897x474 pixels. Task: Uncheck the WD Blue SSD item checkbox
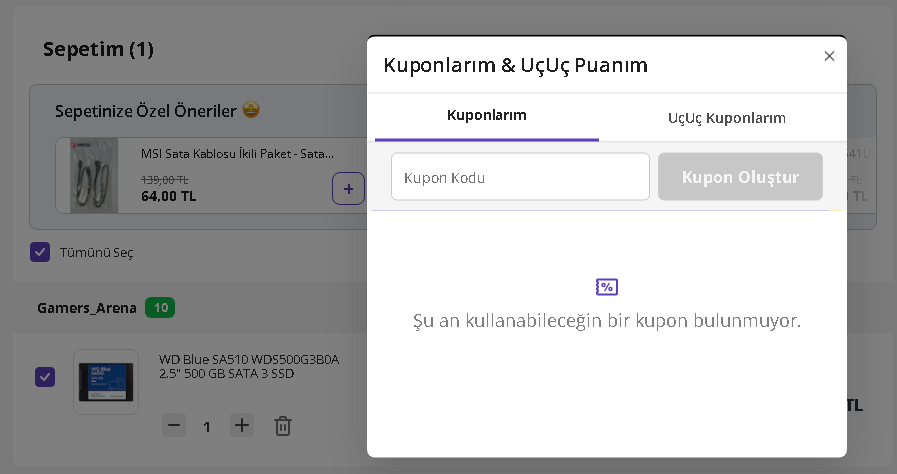click(x=45, y=377)
